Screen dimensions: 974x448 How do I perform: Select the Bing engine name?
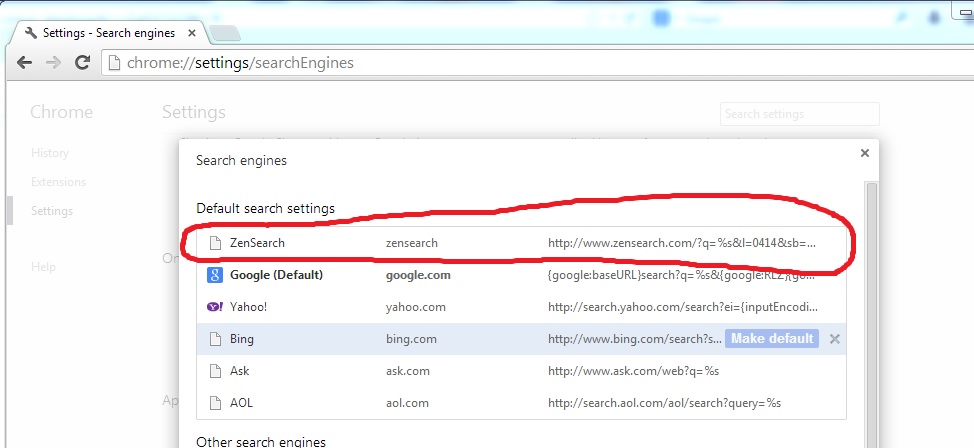tap(242, 339)
